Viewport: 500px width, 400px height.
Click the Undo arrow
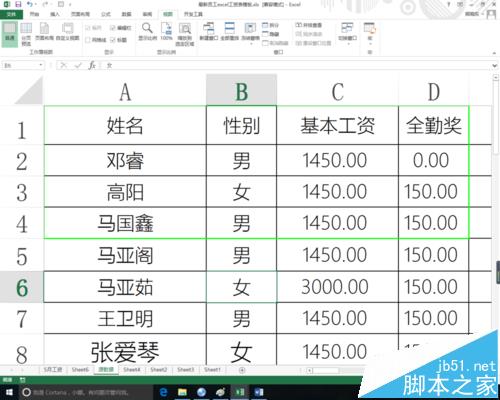tap(30, 4)
